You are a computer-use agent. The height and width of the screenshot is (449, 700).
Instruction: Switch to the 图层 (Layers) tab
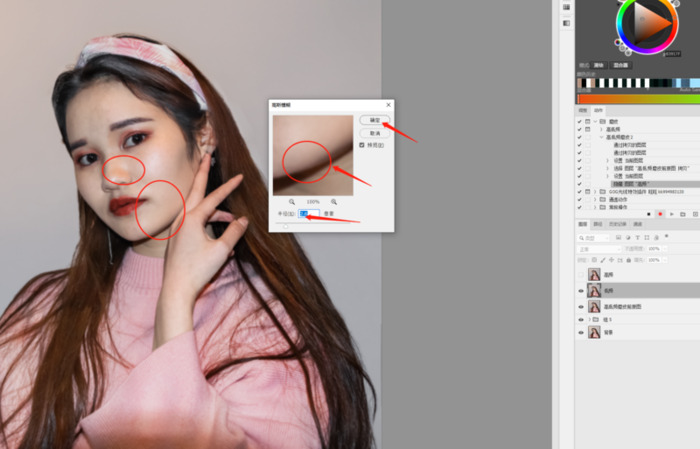point(583,225)
